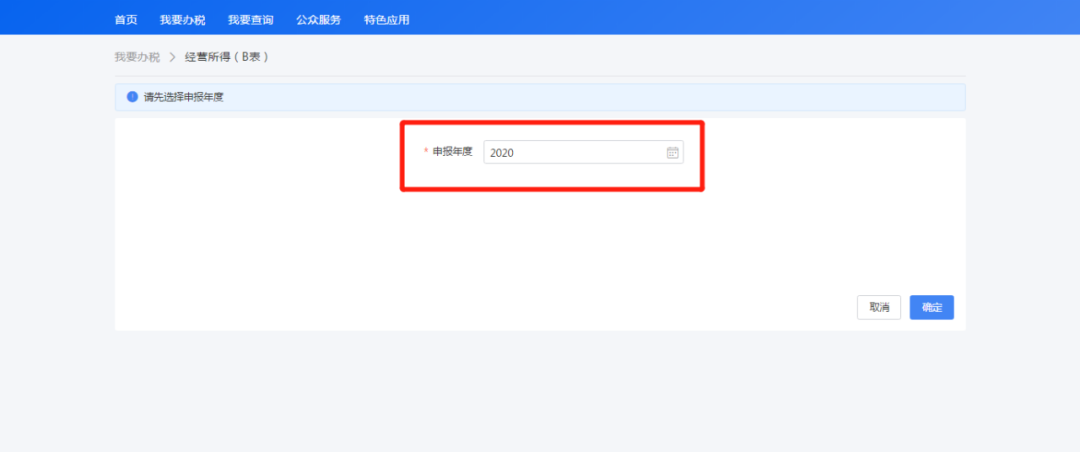Confirm with the 确定 button

pyautogui.click(x=932, y=307)
